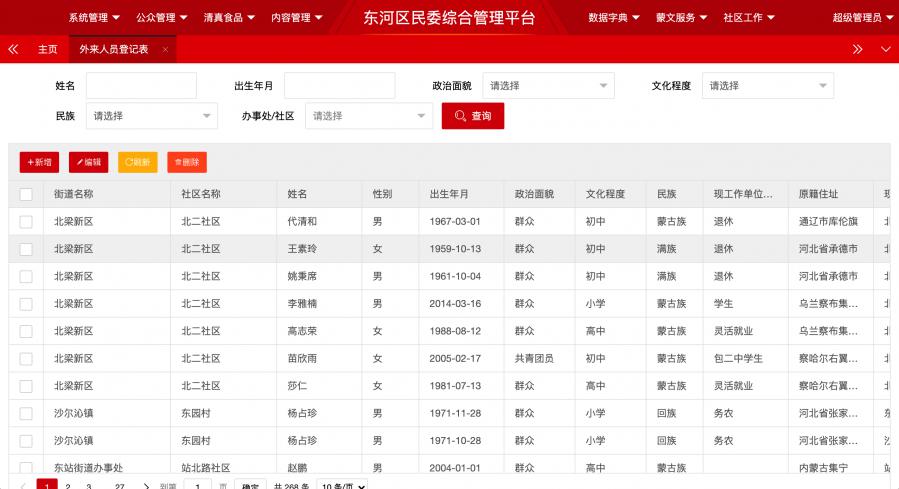Click the 查询 search button

(x=473, y=116)
